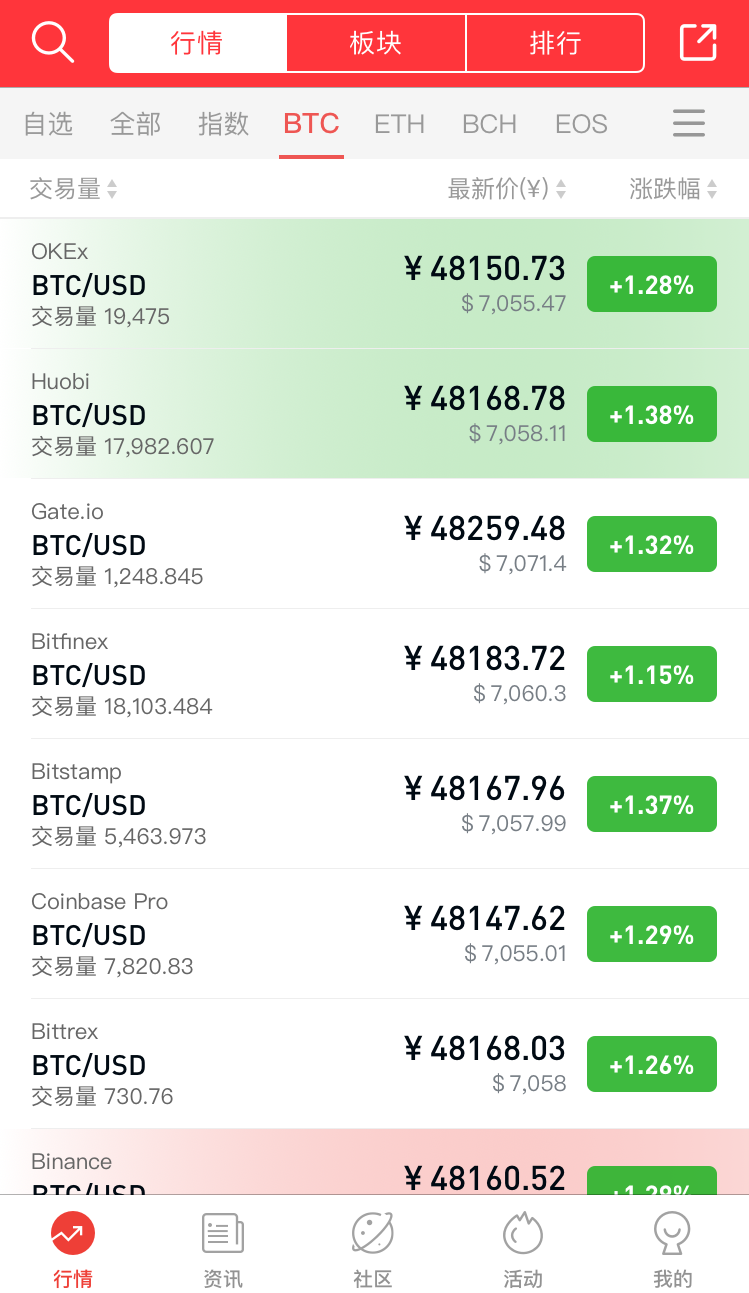Open 我的 profile icon
749x1293 pixels.
click(672, 1233)
